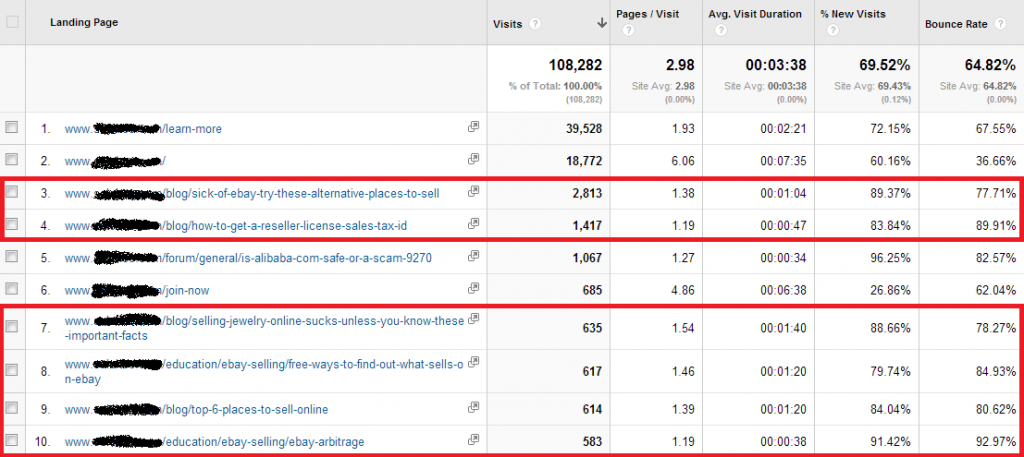Select bounce rate value 36.66%
The height and width of the screenshot is (457, 1024).
(994, 160)
